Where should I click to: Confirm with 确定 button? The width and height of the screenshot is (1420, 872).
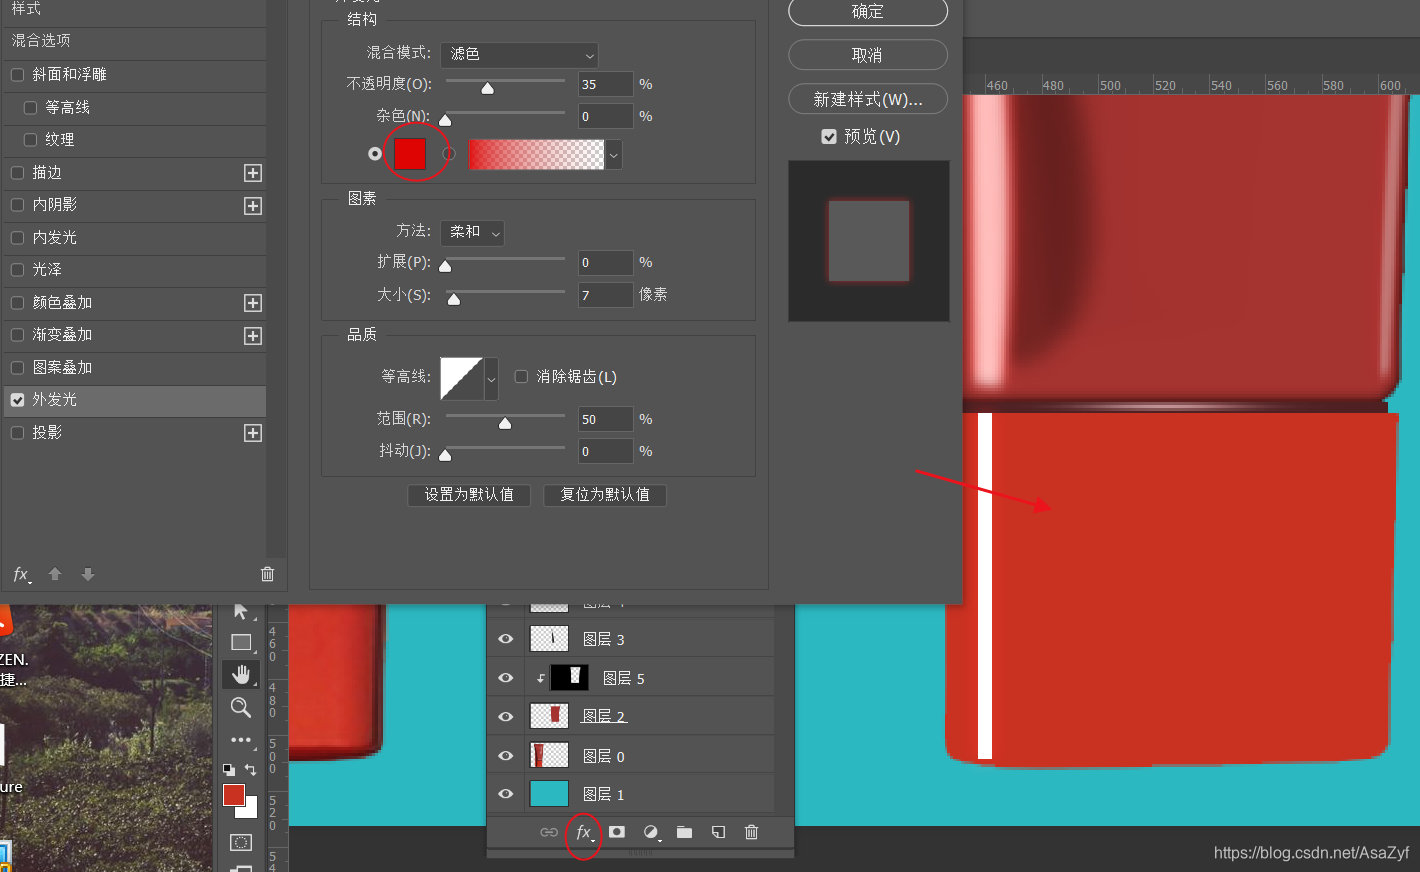click(868, 12)
